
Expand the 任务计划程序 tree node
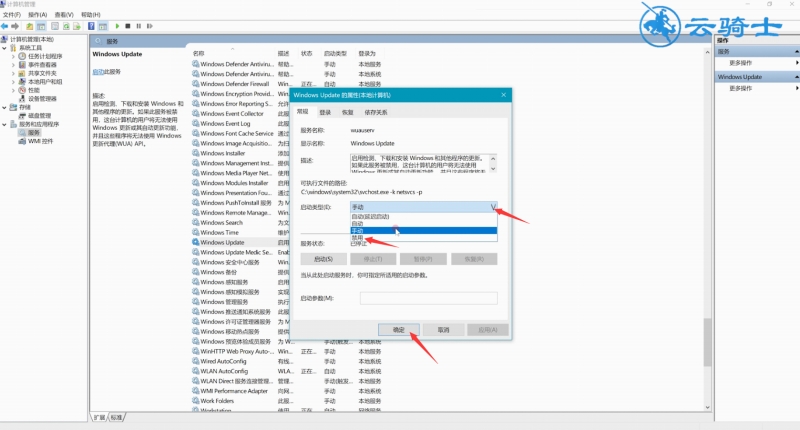tap(13, 56)
